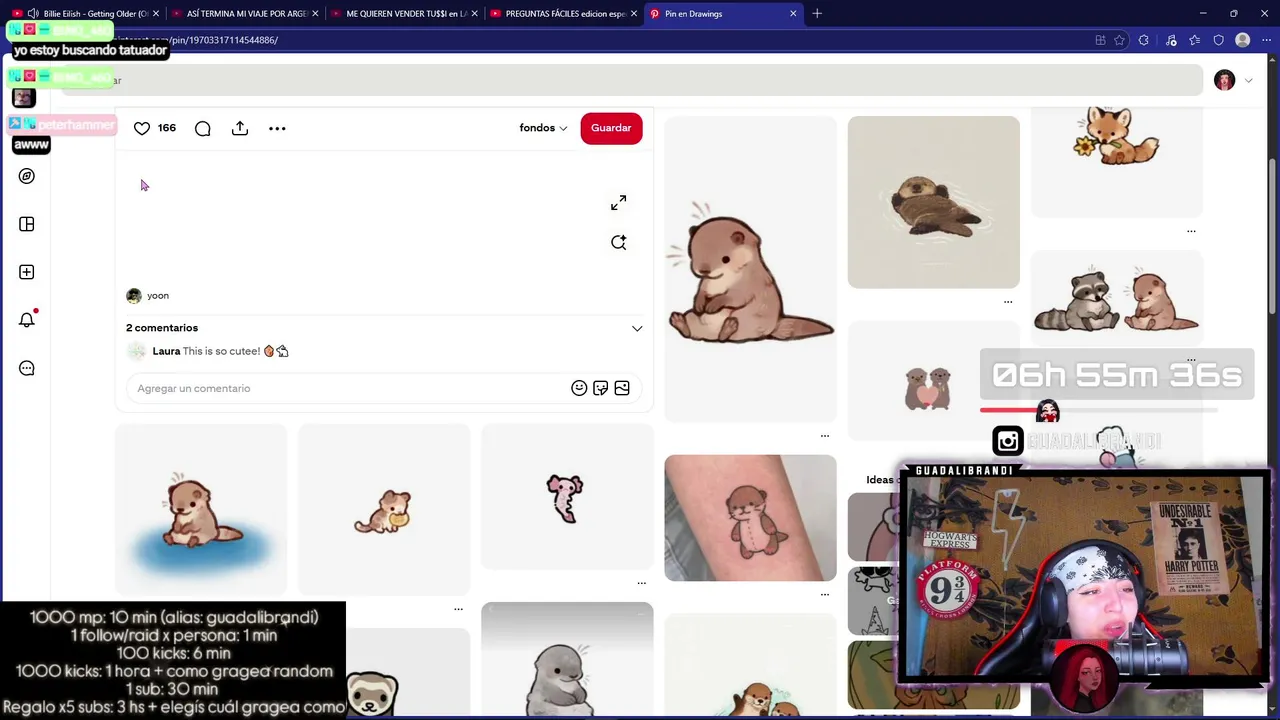
Task: Open the boards grid icon in sidebar
Action: click(x=27, y=224)
